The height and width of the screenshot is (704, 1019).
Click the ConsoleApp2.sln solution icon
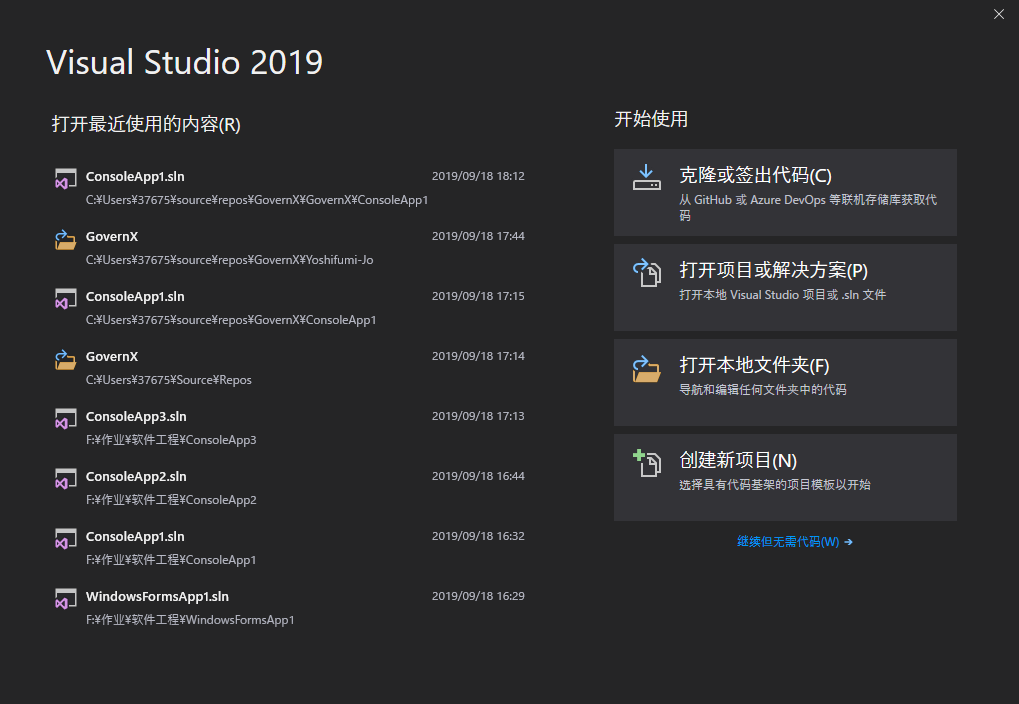click(65, 479)
